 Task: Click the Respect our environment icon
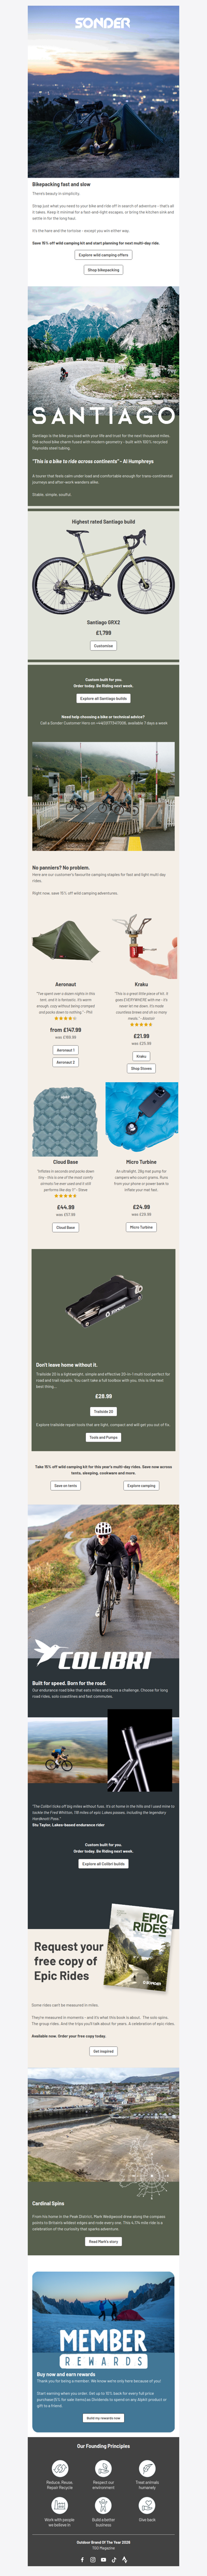[103, 2468]
